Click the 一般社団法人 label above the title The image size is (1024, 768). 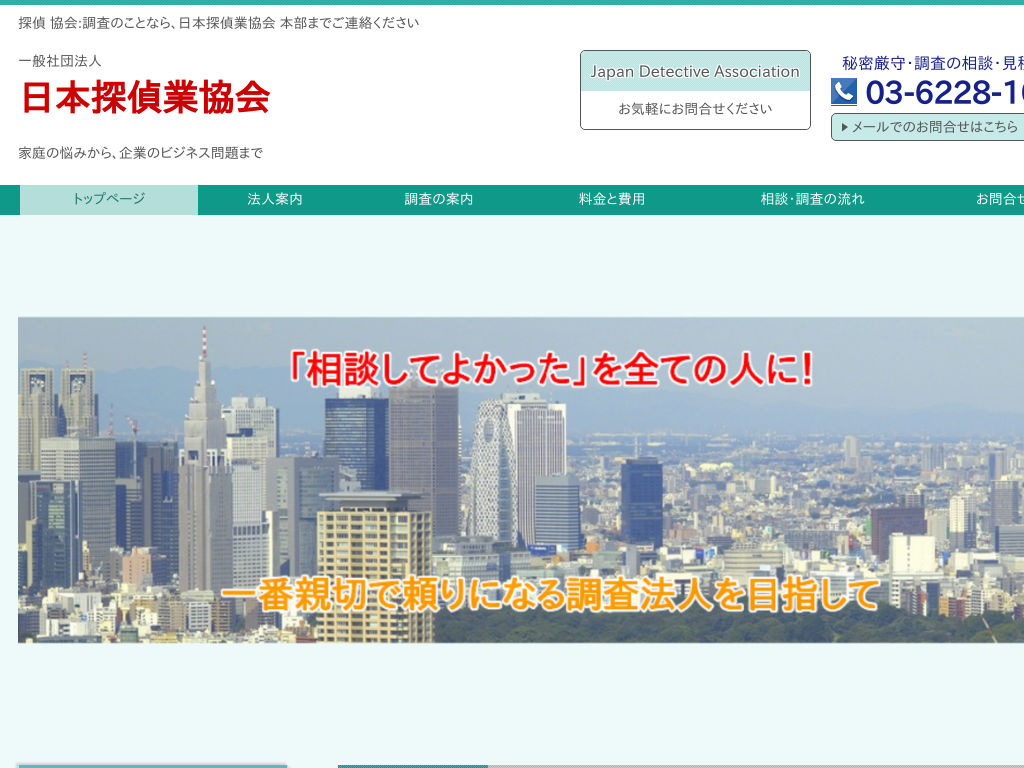[x=60, y=61]
